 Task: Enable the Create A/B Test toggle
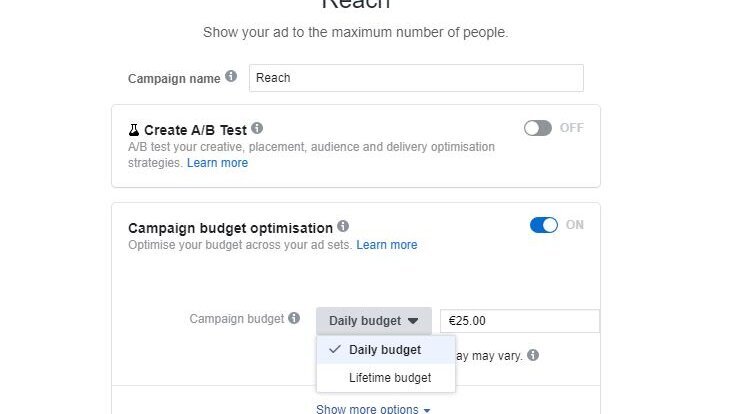[538, 128]
